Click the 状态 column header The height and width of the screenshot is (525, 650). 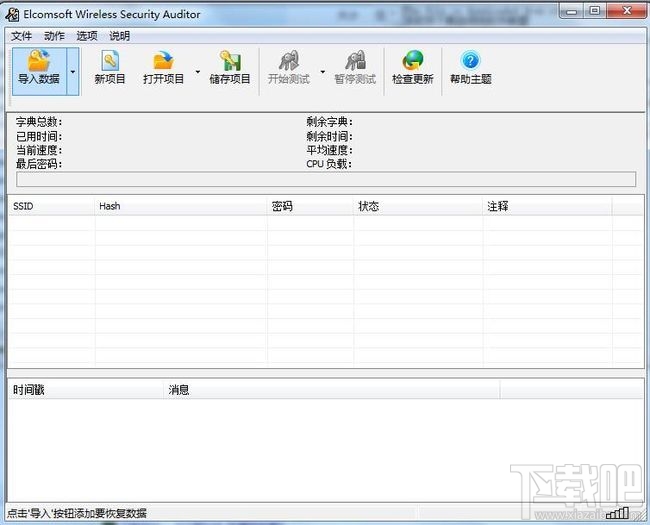(418, 206)
